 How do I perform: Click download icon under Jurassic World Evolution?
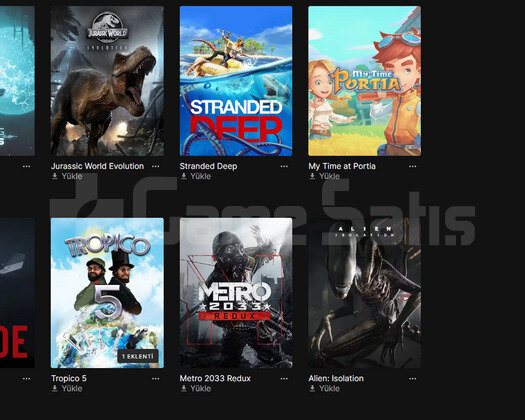click(x=55, y=176)
